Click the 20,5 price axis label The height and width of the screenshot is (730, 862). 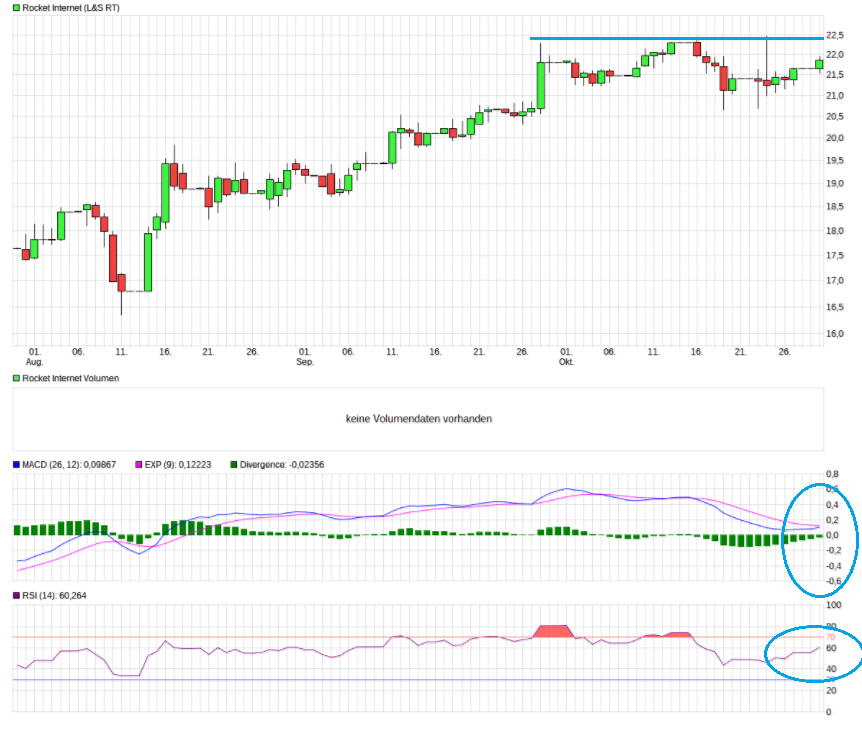tap(835, 117)
